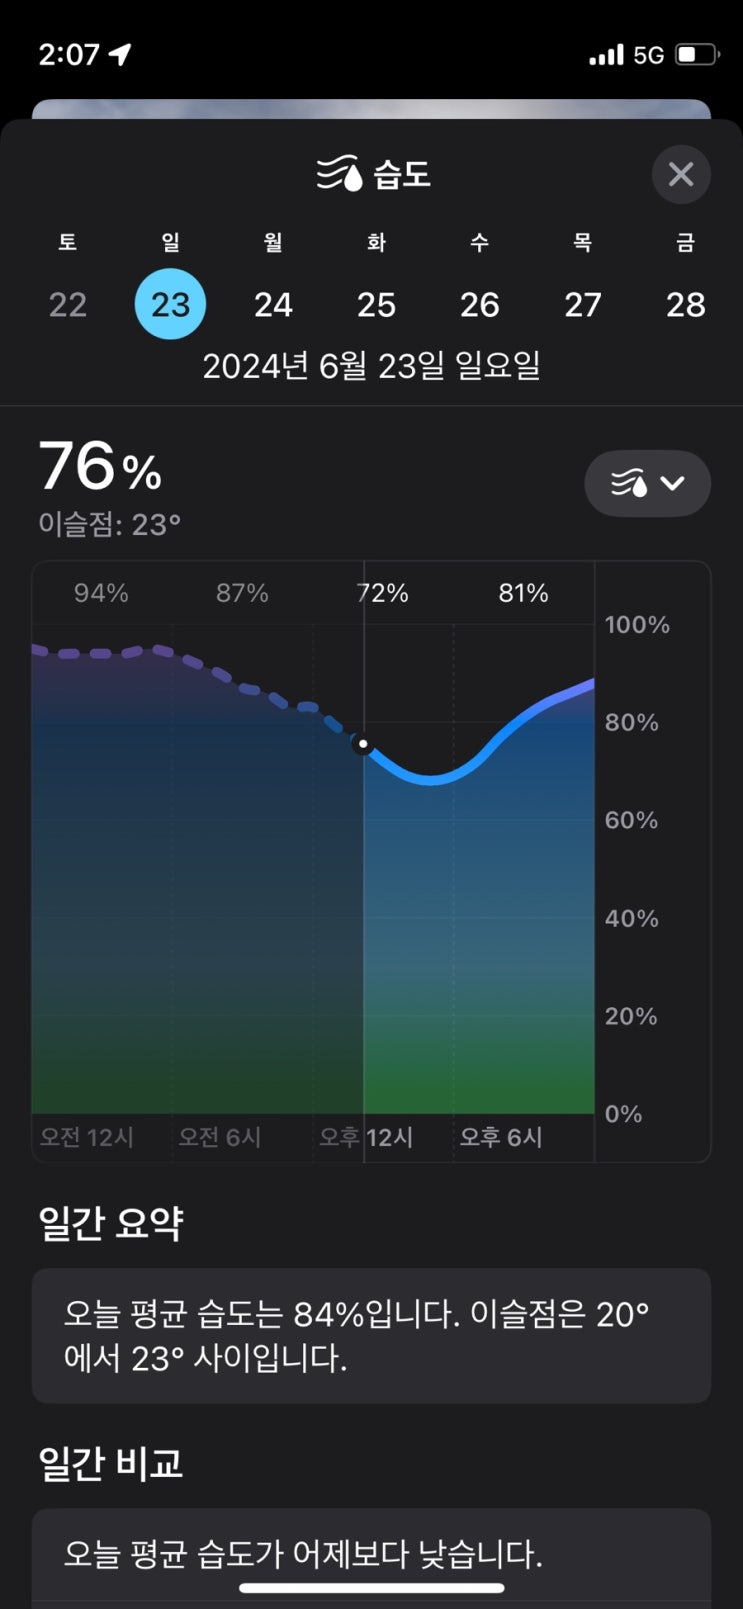
Task: Switch to Friday the 28th
Action: click(x=685, y=304)
